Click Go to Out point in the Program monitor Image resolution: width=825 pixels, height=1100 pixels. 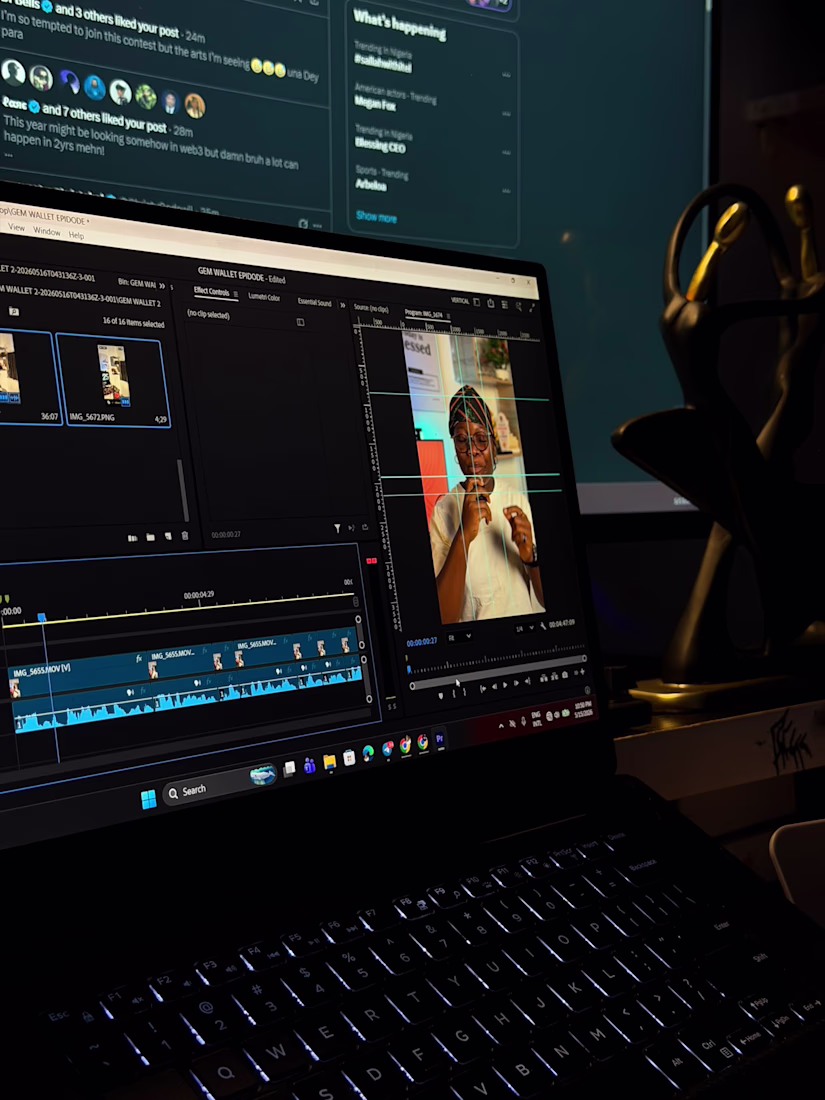click(528, 680)
